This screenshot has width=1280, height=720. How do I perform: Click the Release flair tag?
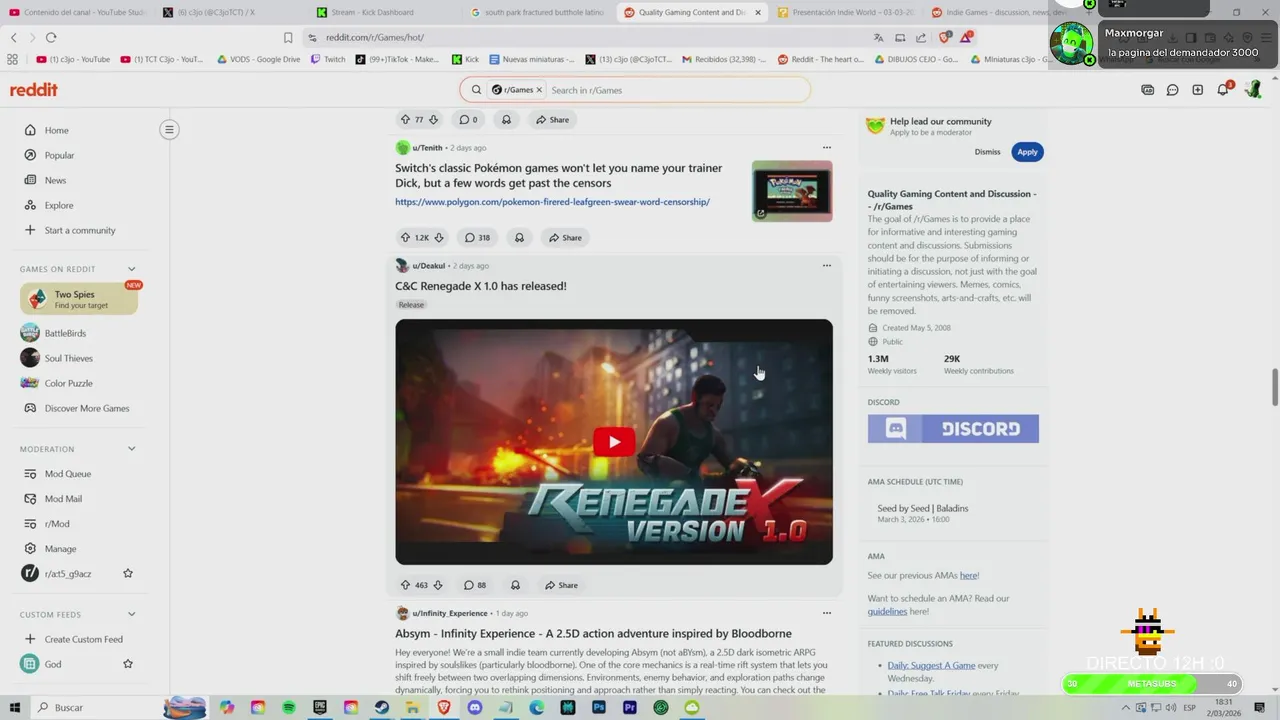[x=411, y=305]
